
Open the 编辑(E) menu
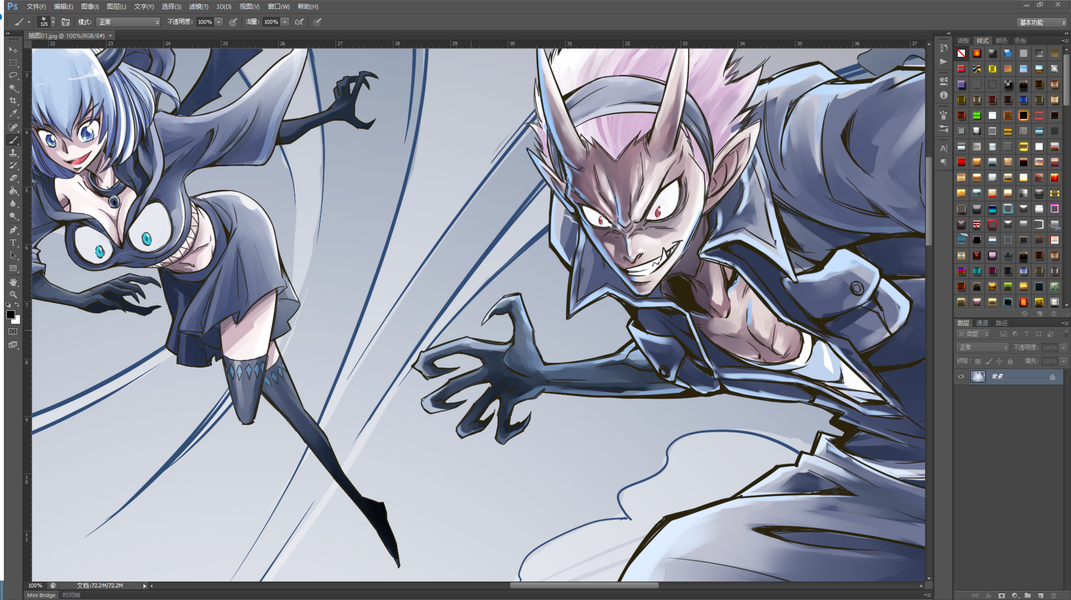(64, 6)
